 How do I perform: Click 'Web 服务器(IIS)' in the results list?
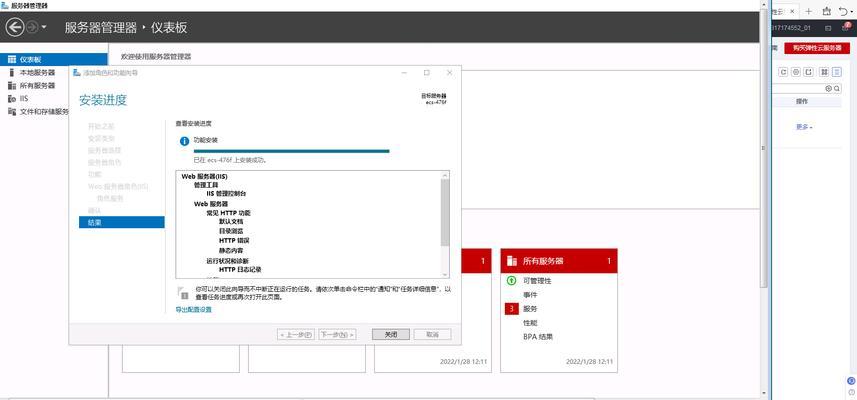tap(204, 177)
